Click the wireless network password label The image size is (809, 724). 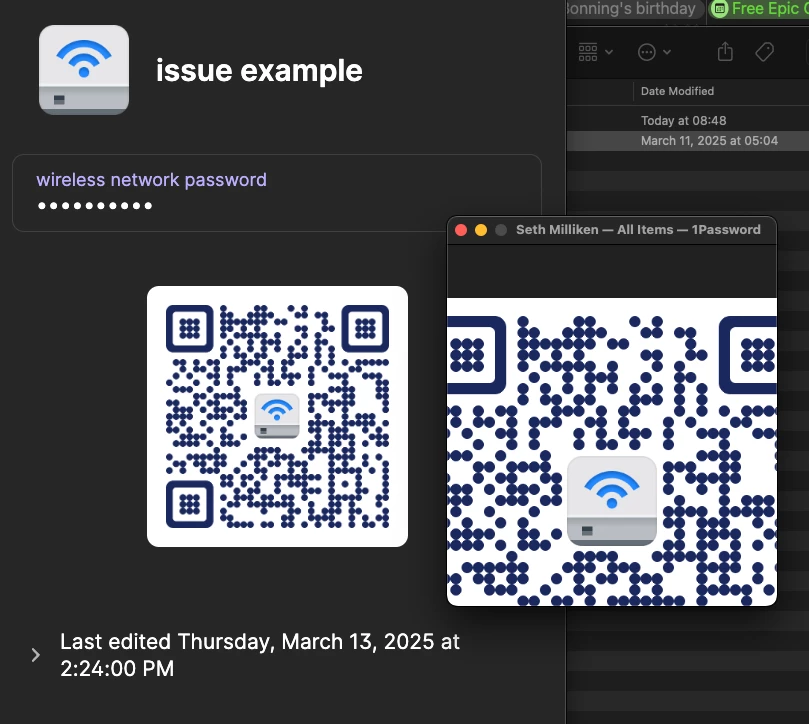(x=151, y=180)
